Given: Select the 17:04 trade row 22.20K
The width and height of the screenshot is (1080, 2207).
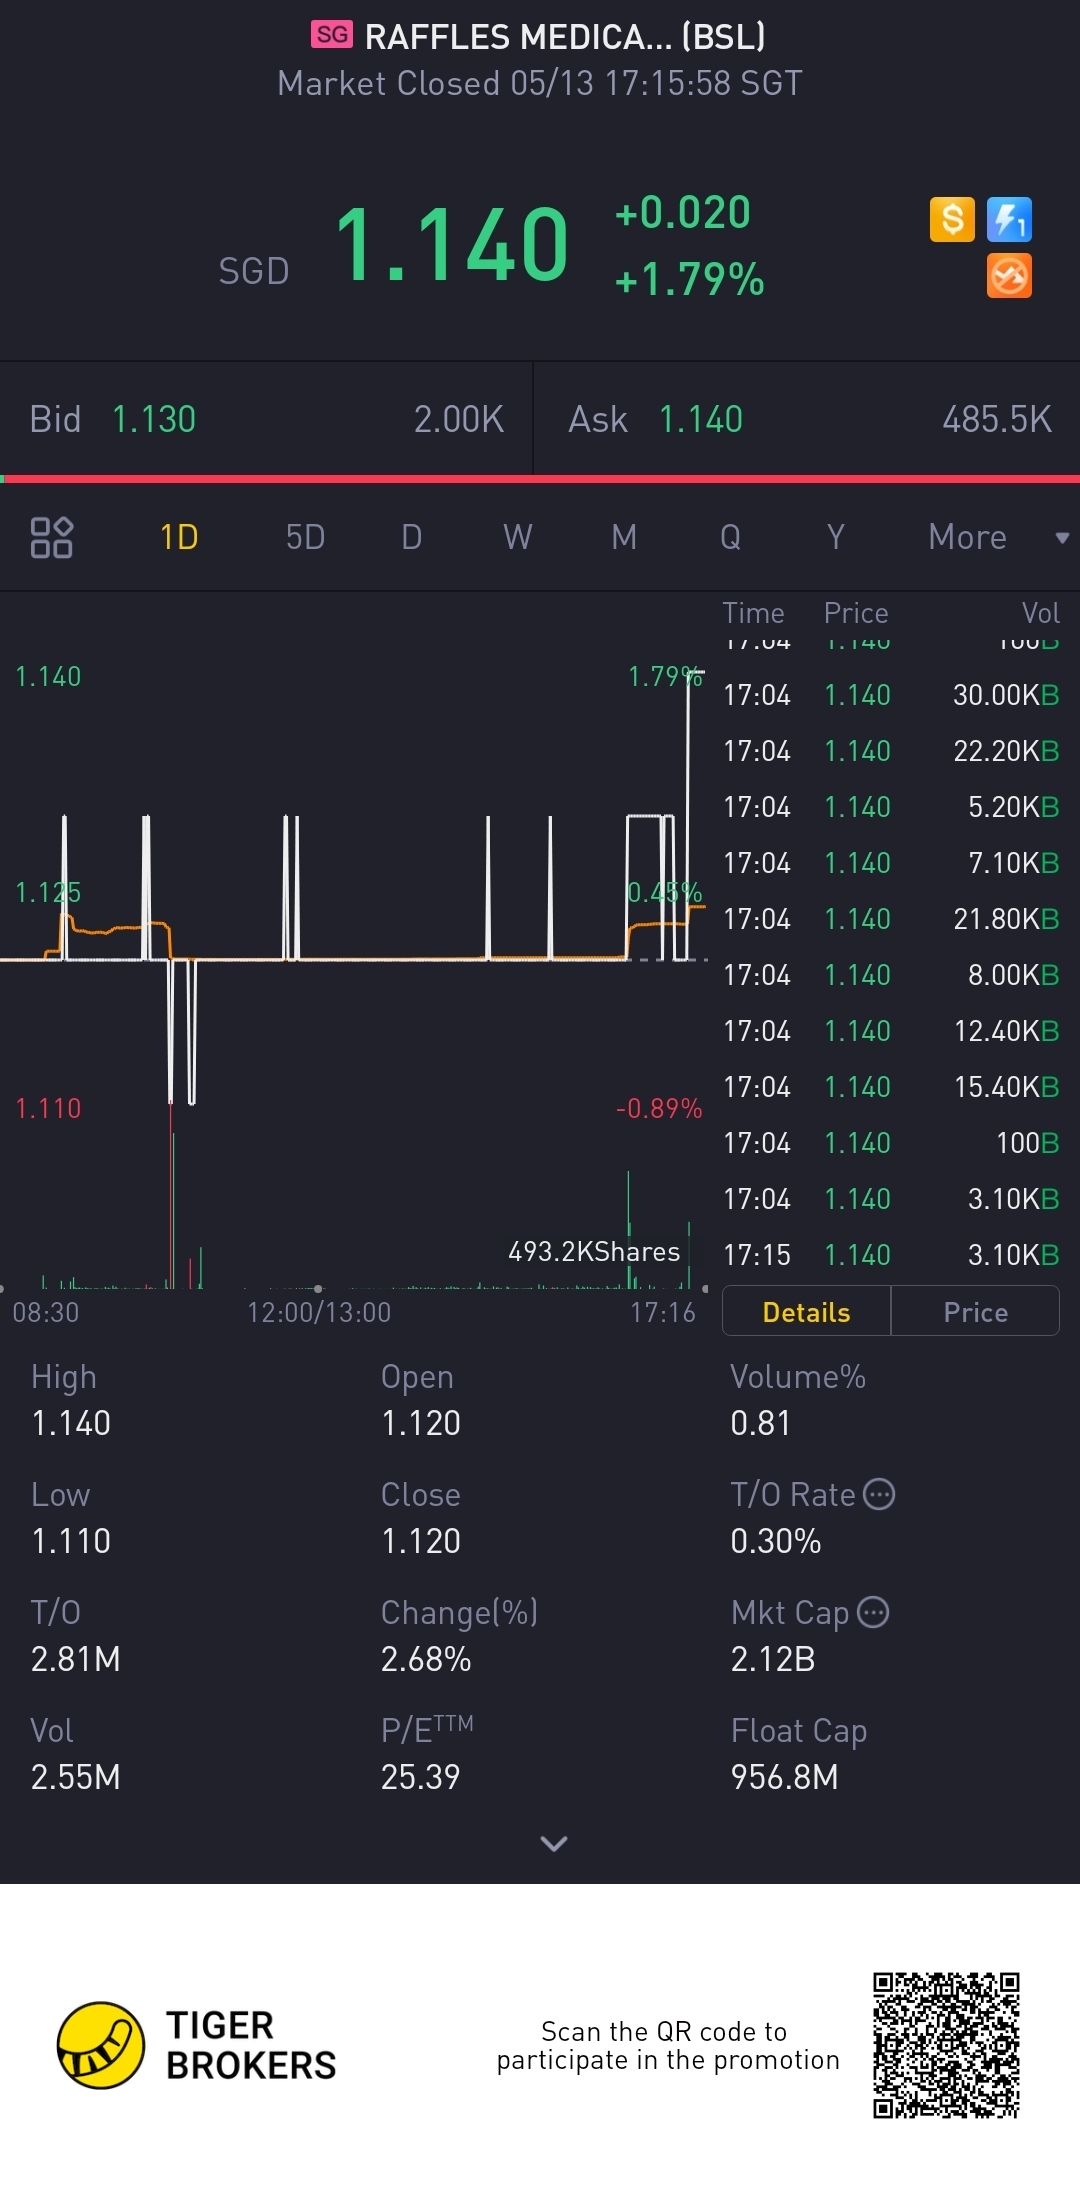Looking at the screenshot, I should pyautogui.click(x=891, y=751).
